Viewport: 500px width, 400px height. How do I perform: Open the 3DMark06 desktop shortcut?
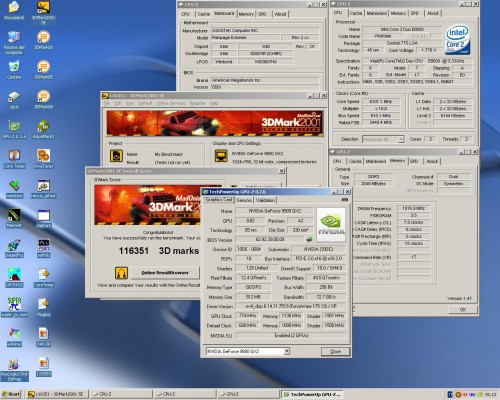[43, 99]
